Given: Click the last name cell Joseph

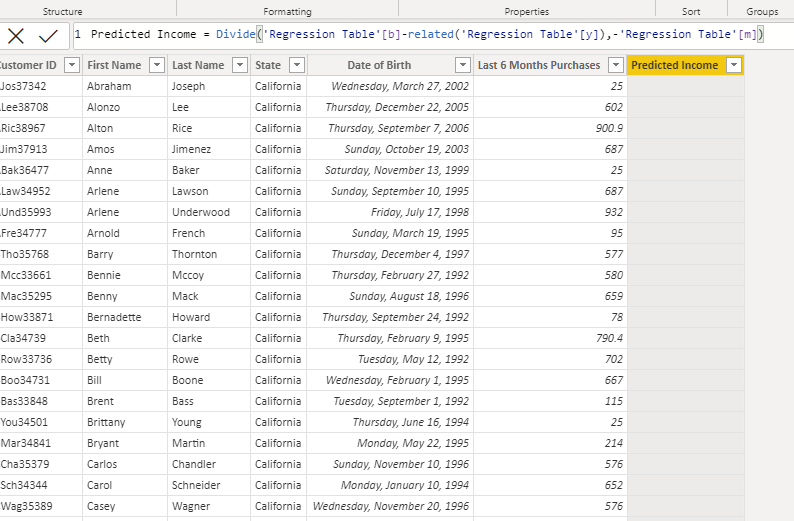Looking at the screenshot, I should (x=188, y=86).
